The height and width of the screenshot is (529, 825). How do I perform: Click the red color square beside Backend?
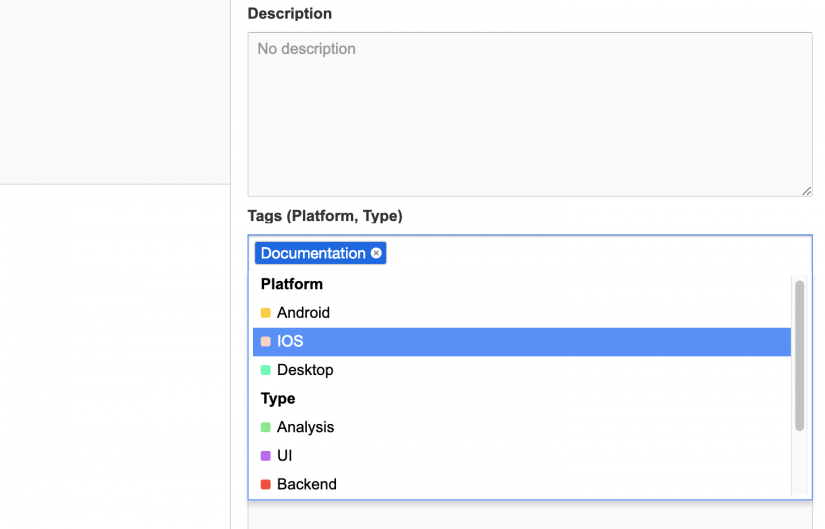pos(266,484)
